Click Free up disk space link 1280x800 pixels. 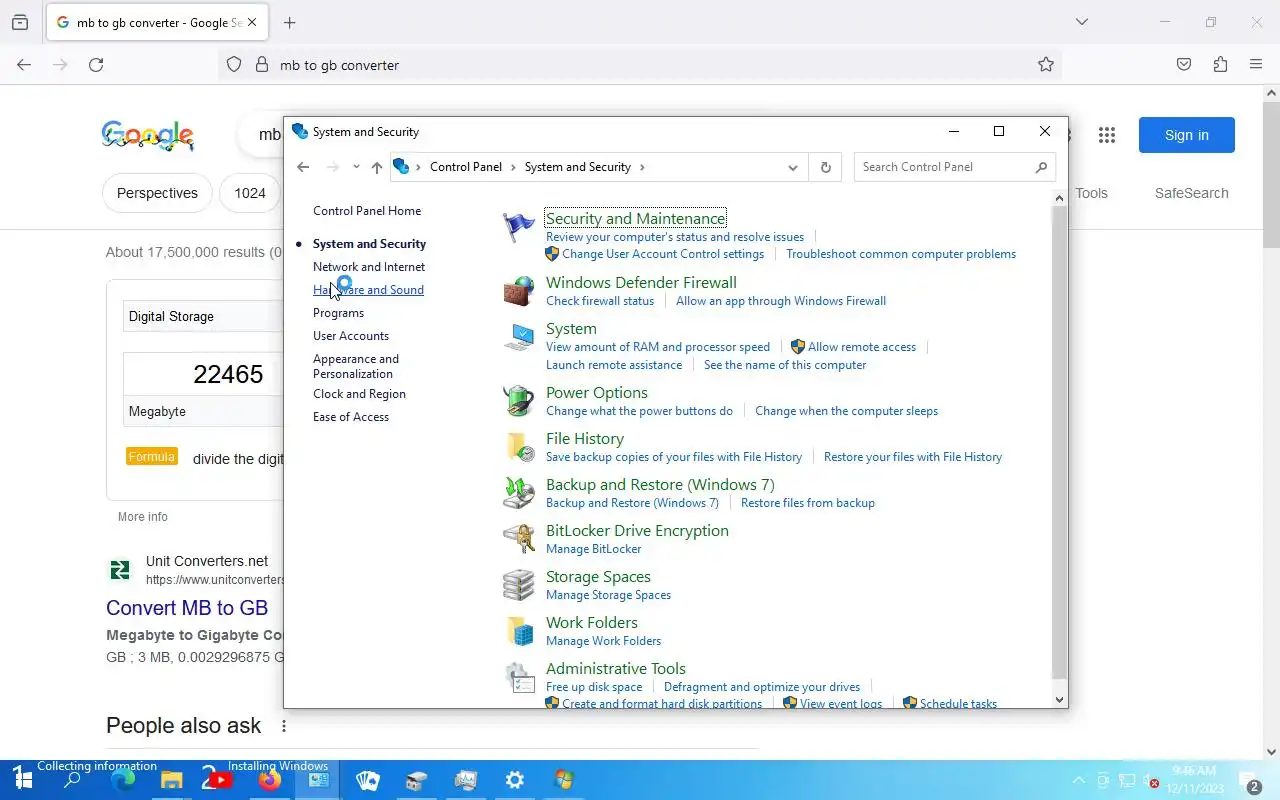pyautogui.click(x=594, y=687)
